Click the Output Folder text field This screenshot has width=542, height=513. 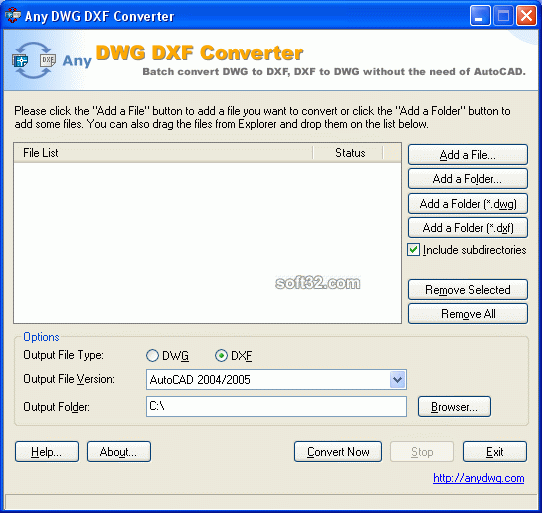point(276,407)
